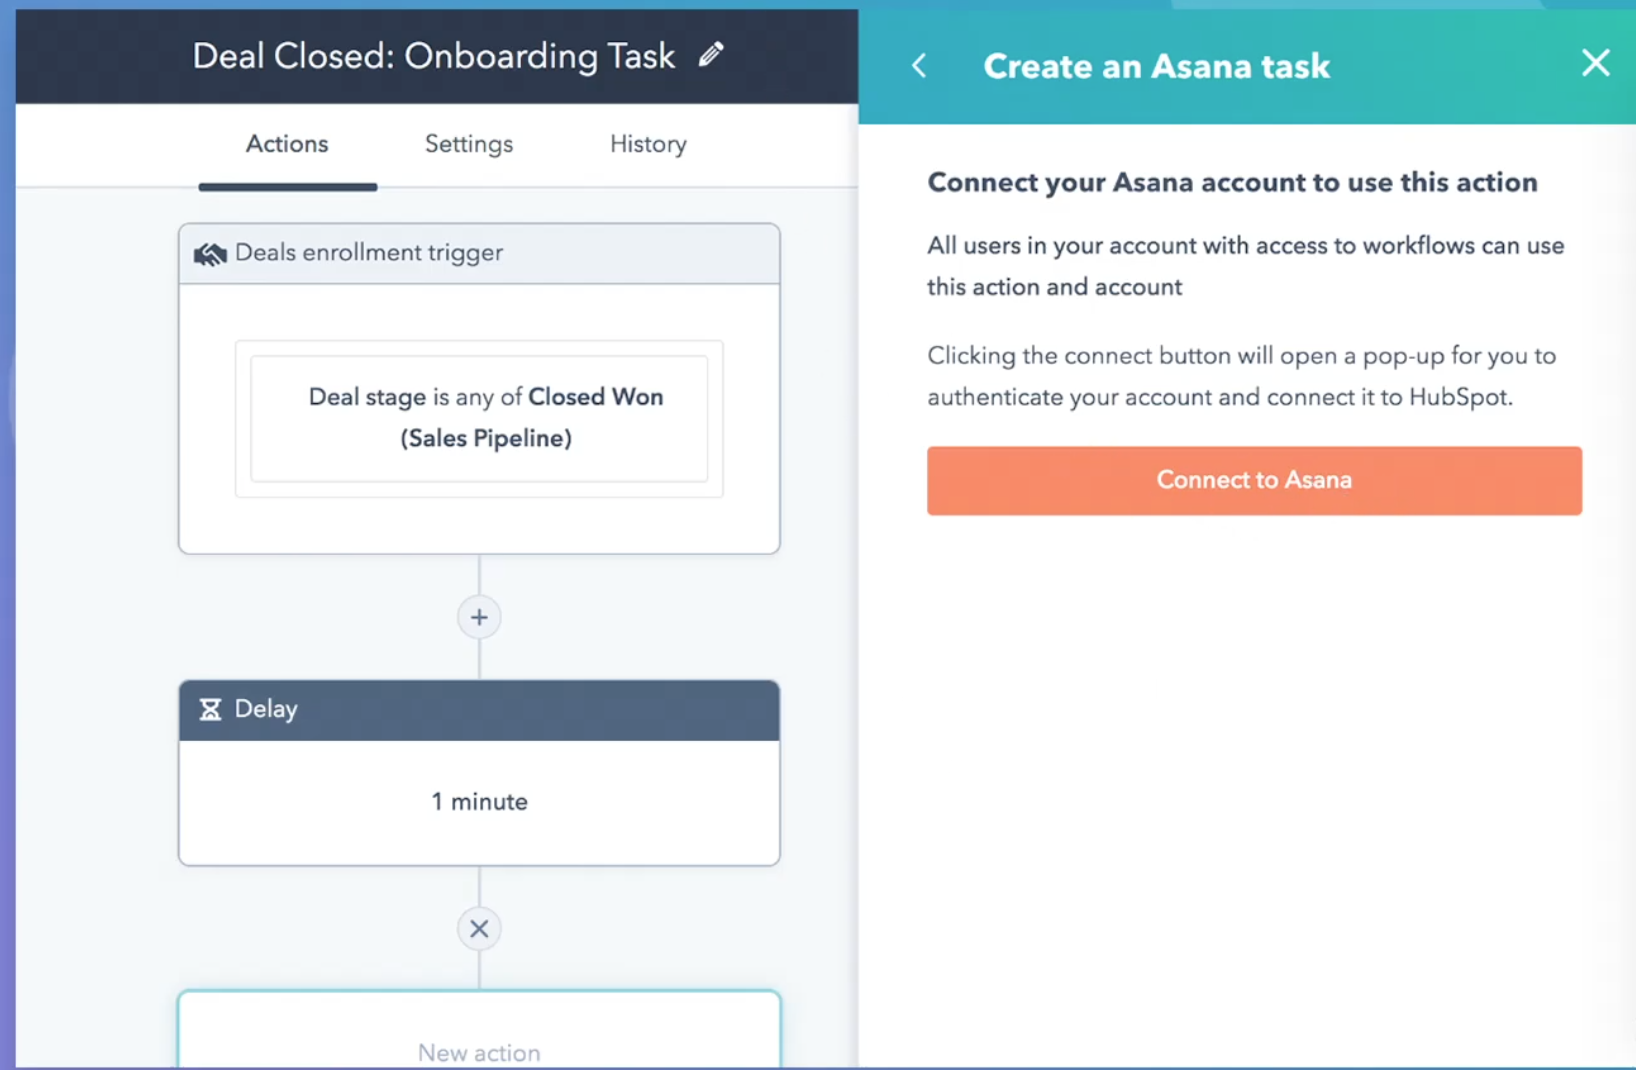Click the Deal Closed: Onboarding Task title
The height and width of the screenshot is (1070, 1636).
pos(433,56)
